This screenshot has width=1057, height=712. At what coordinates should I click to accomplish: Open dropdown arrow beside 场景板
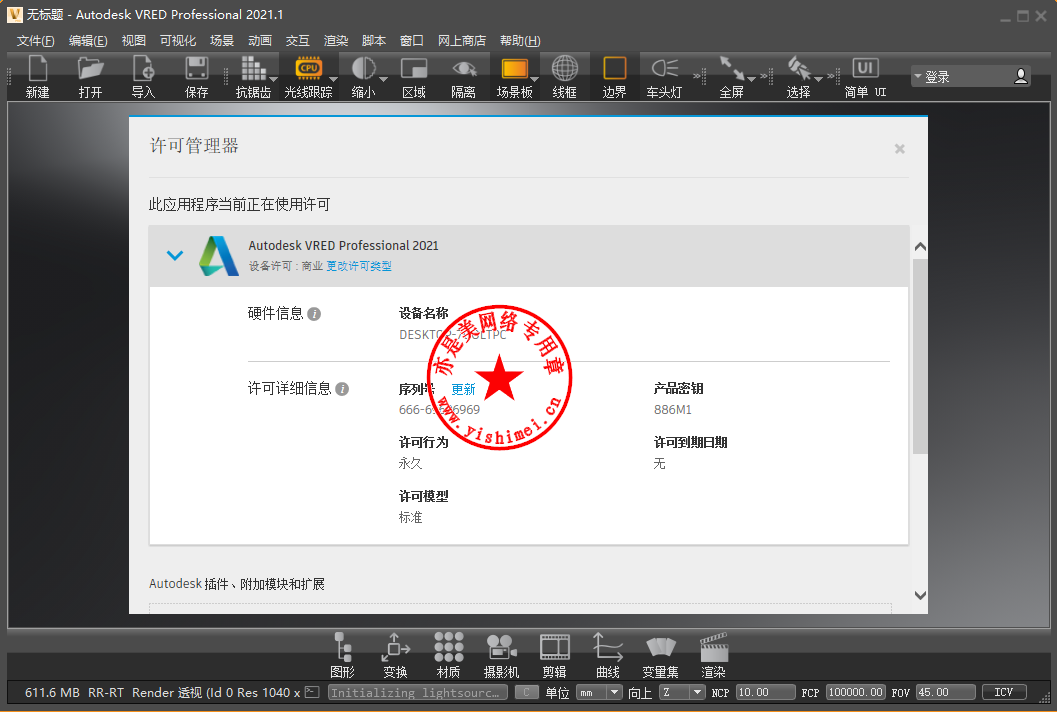pos(535,80)
